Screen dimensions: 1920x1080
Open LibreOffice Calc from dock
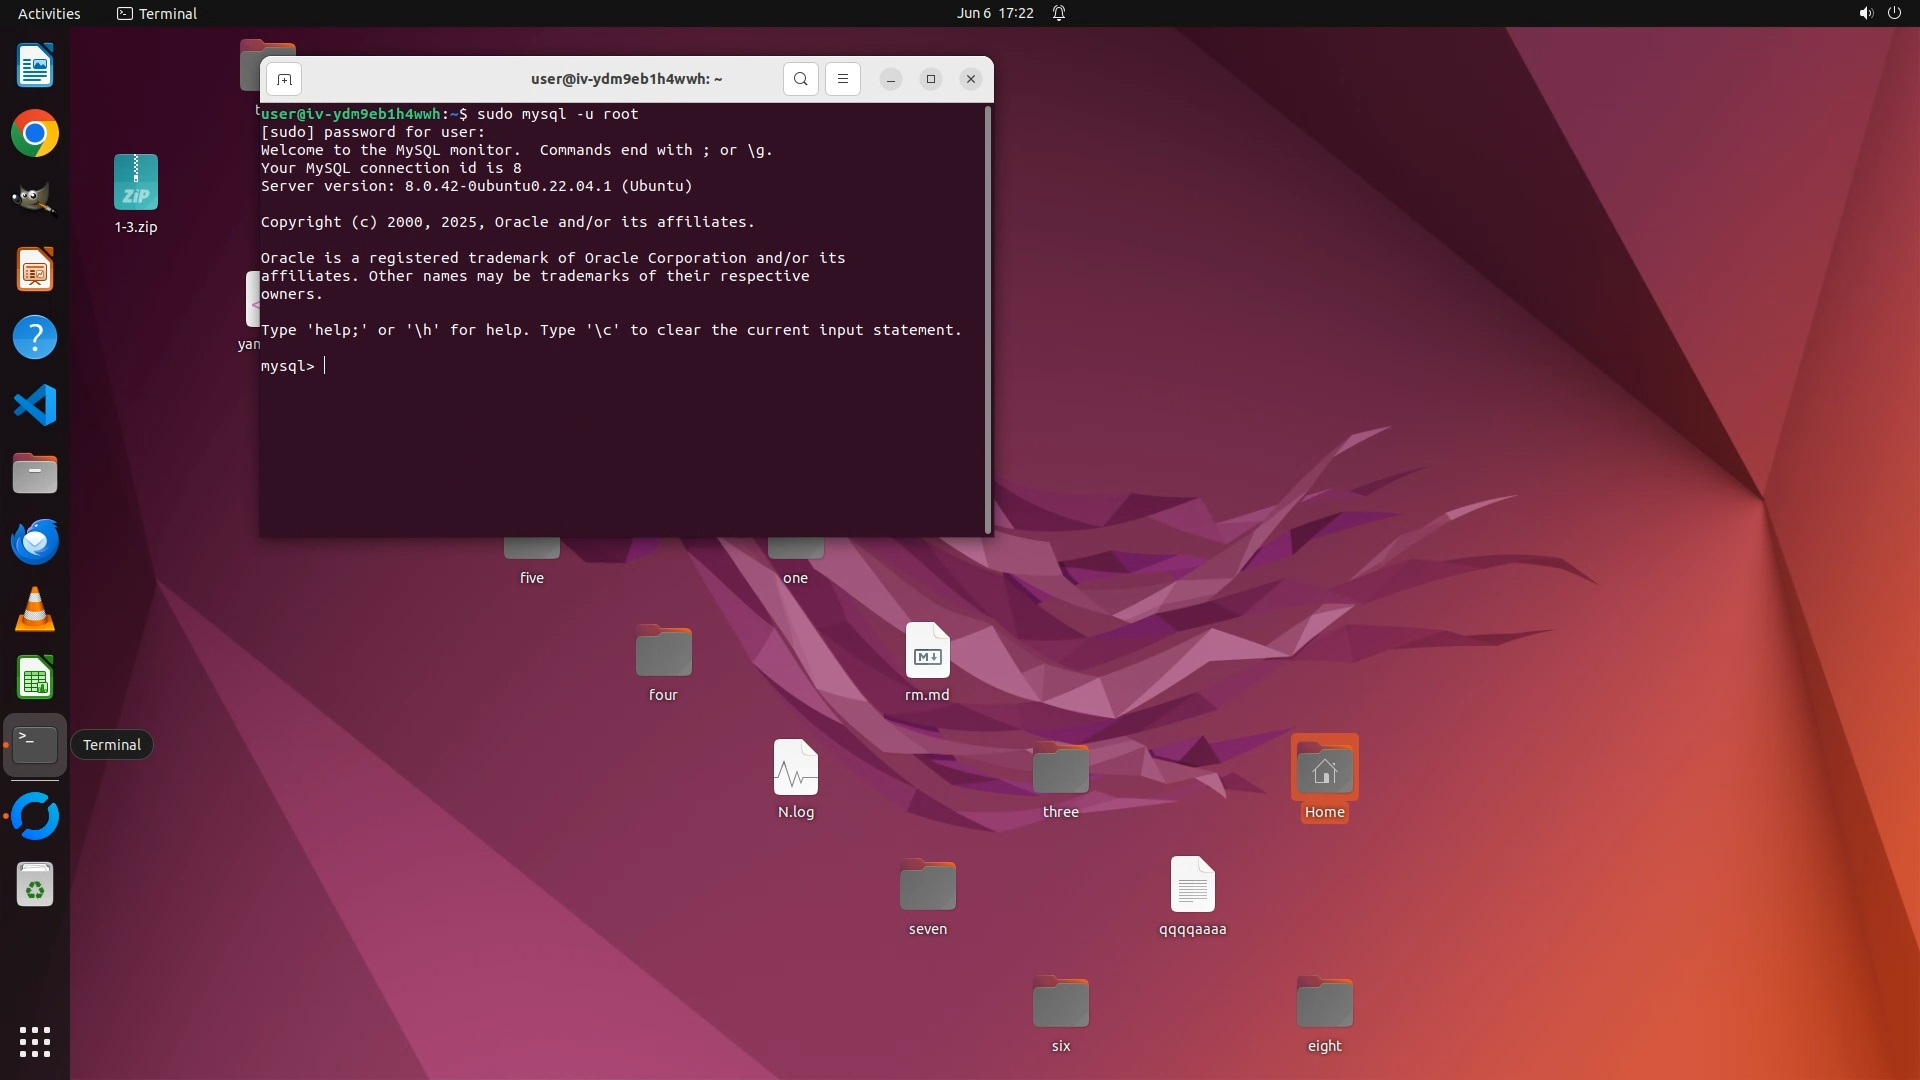point(35,678)
